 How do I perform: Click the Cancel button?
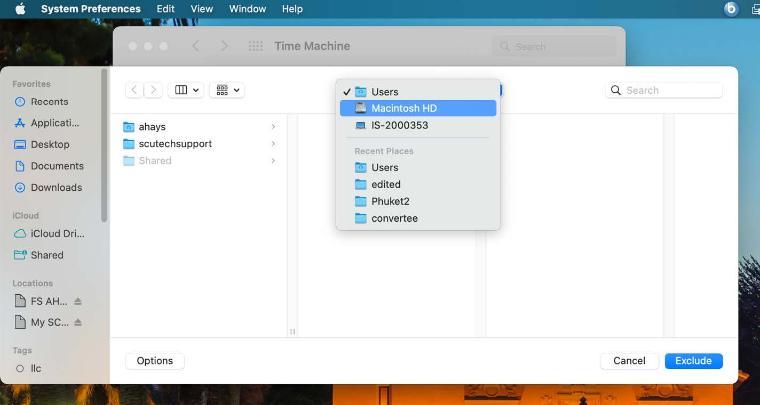pyautogui.click(x=629, y=361)
